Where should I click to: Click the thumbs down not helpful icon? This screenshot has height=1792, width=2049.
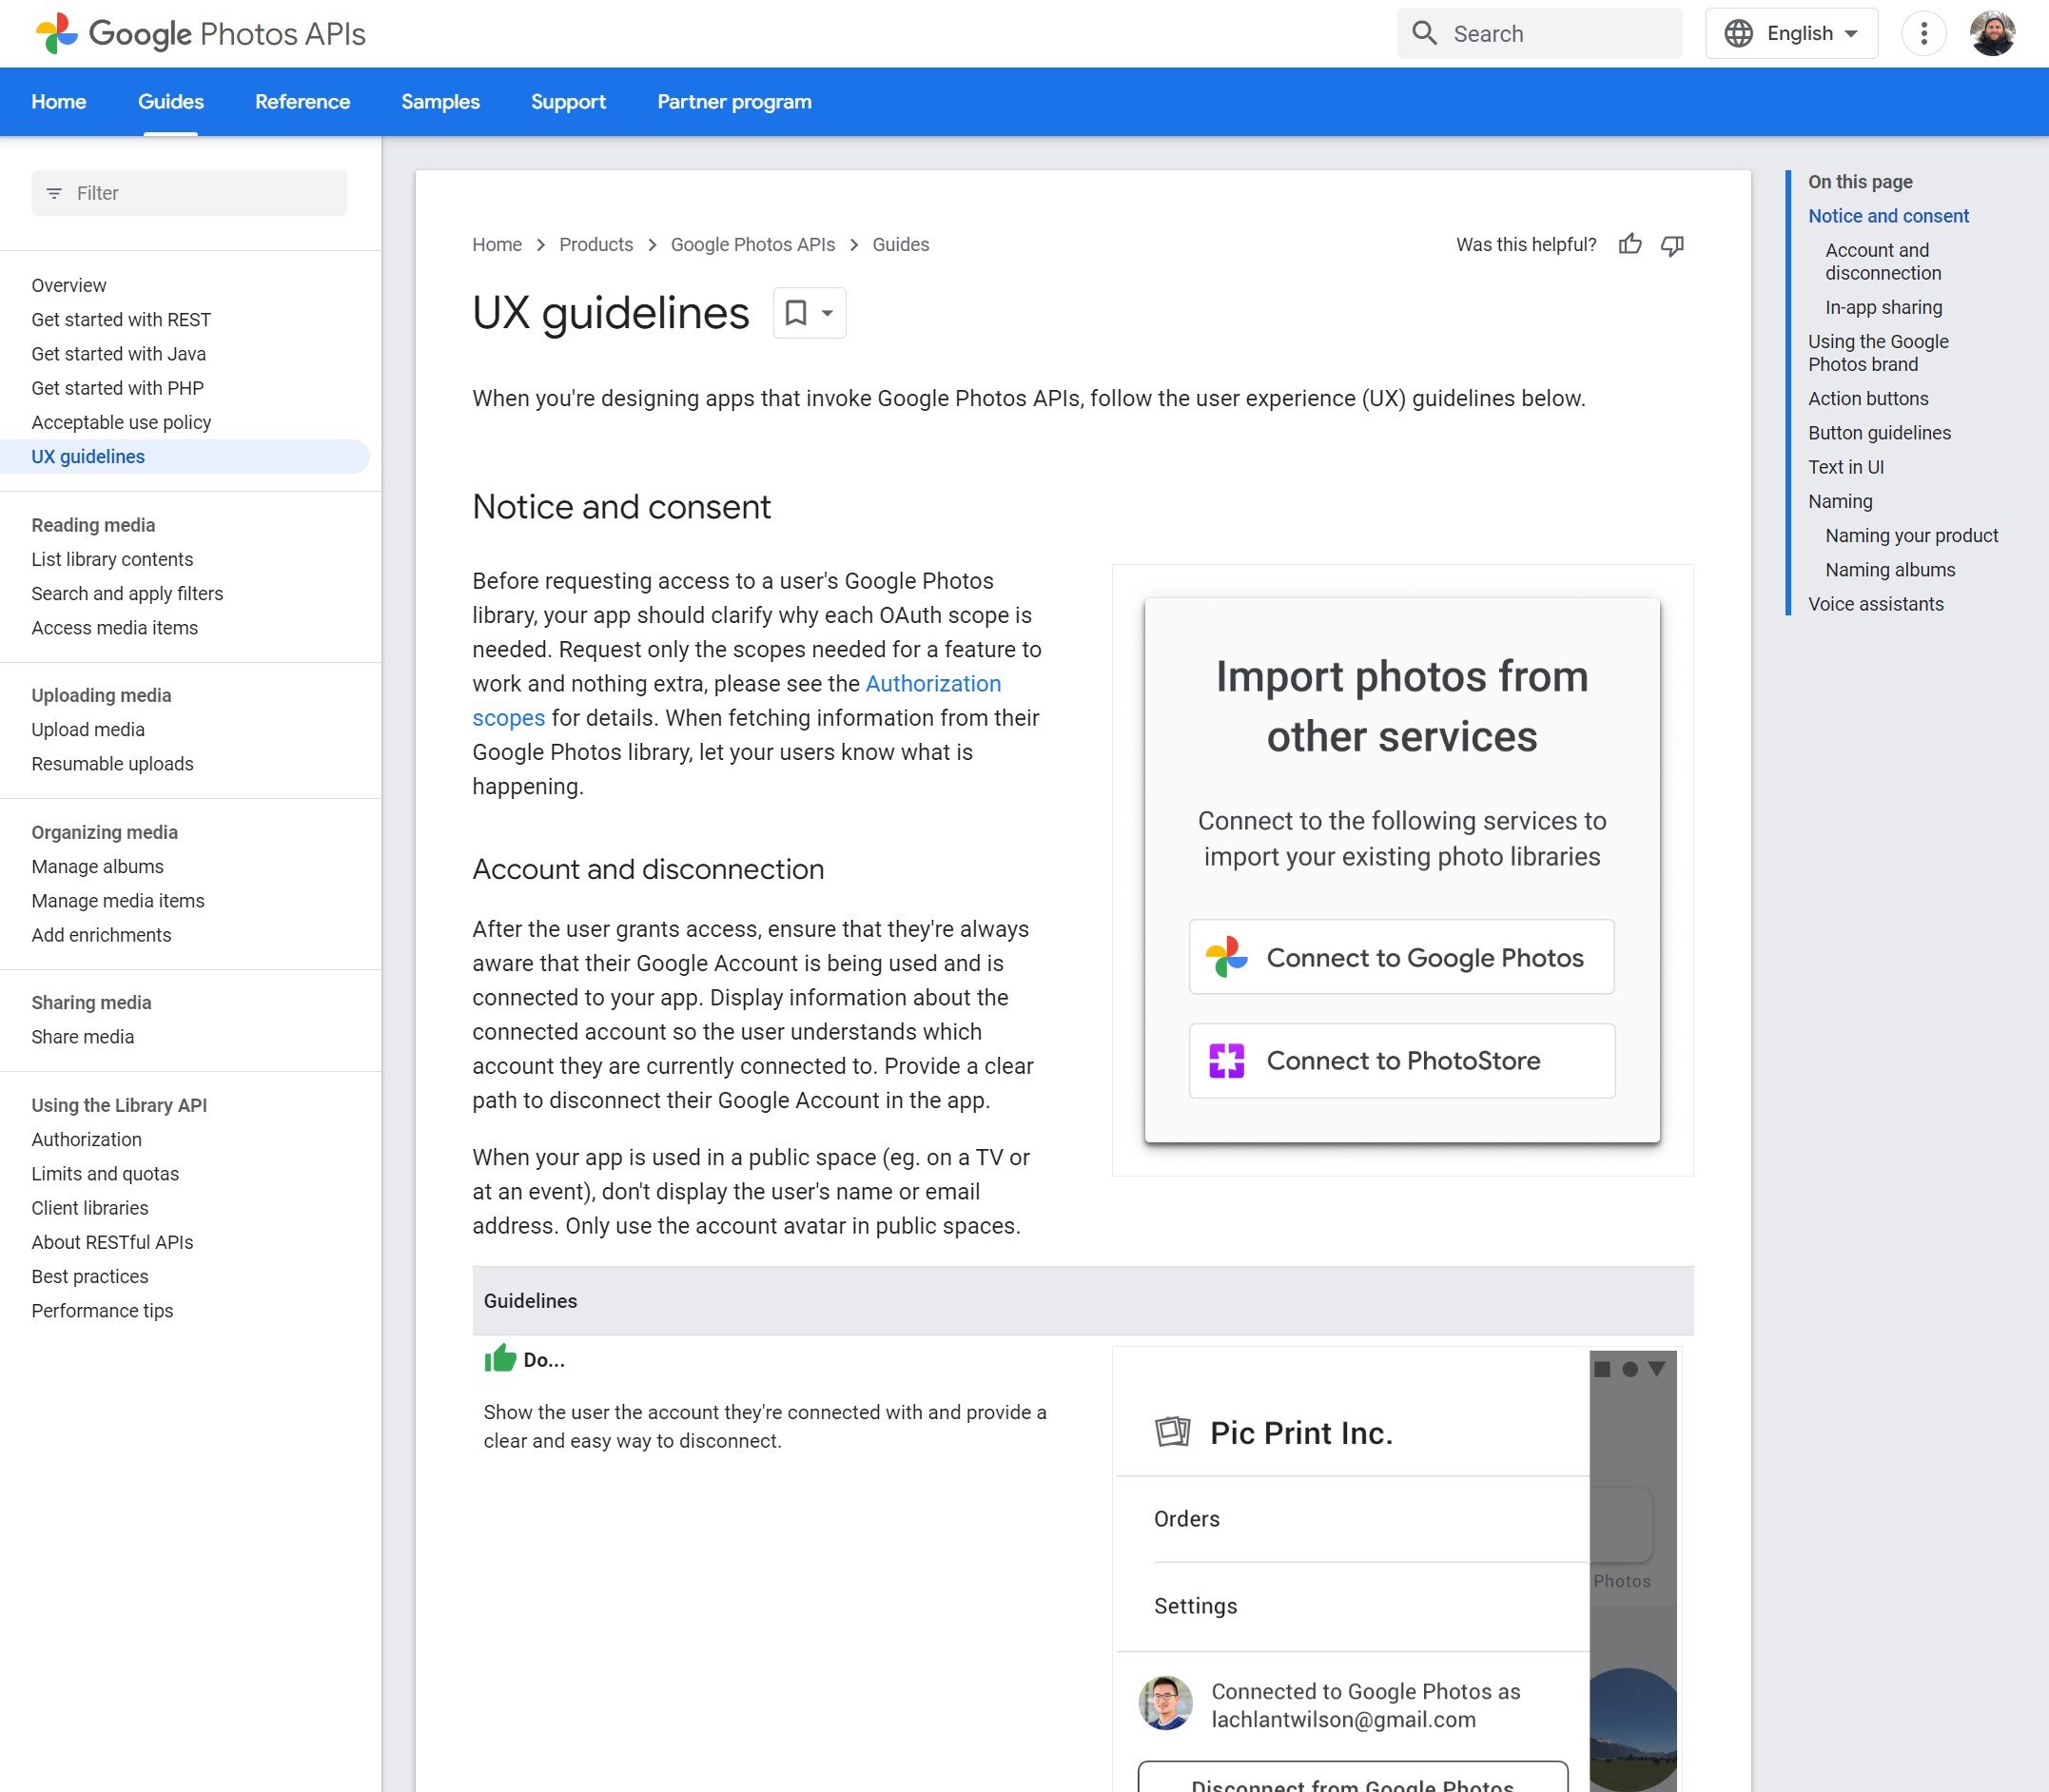click(1672, 244)
